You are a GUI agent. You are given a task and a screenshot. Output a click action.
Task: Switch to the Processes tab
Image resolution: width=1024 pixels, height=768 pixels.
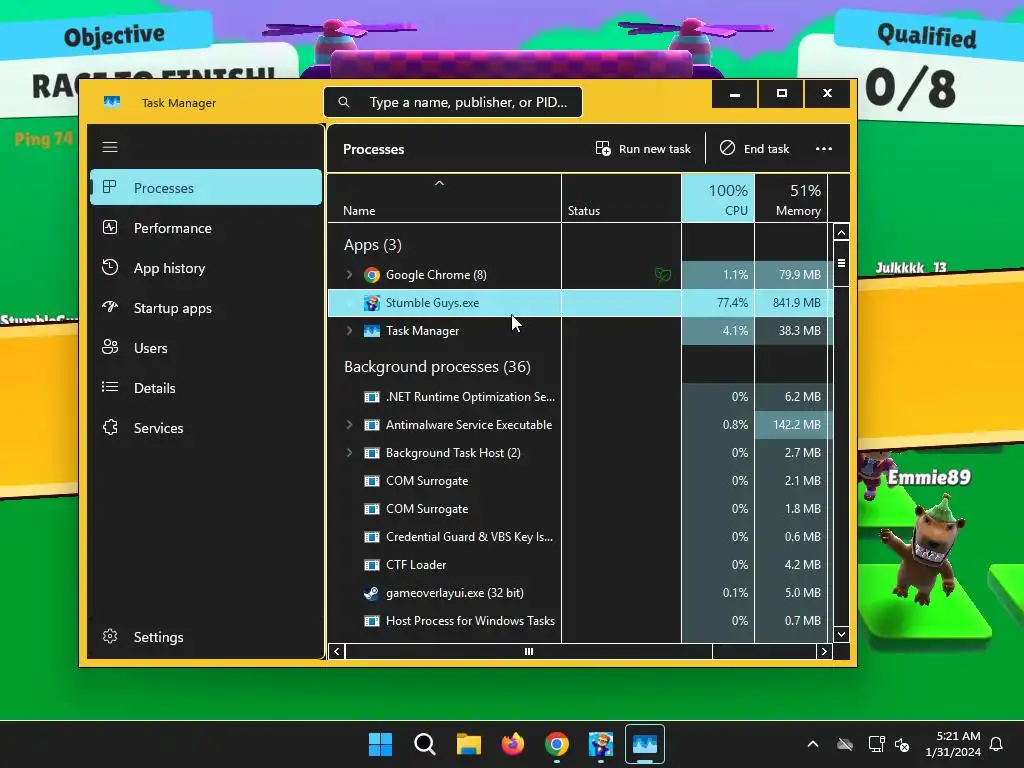(x=206, y=187)
